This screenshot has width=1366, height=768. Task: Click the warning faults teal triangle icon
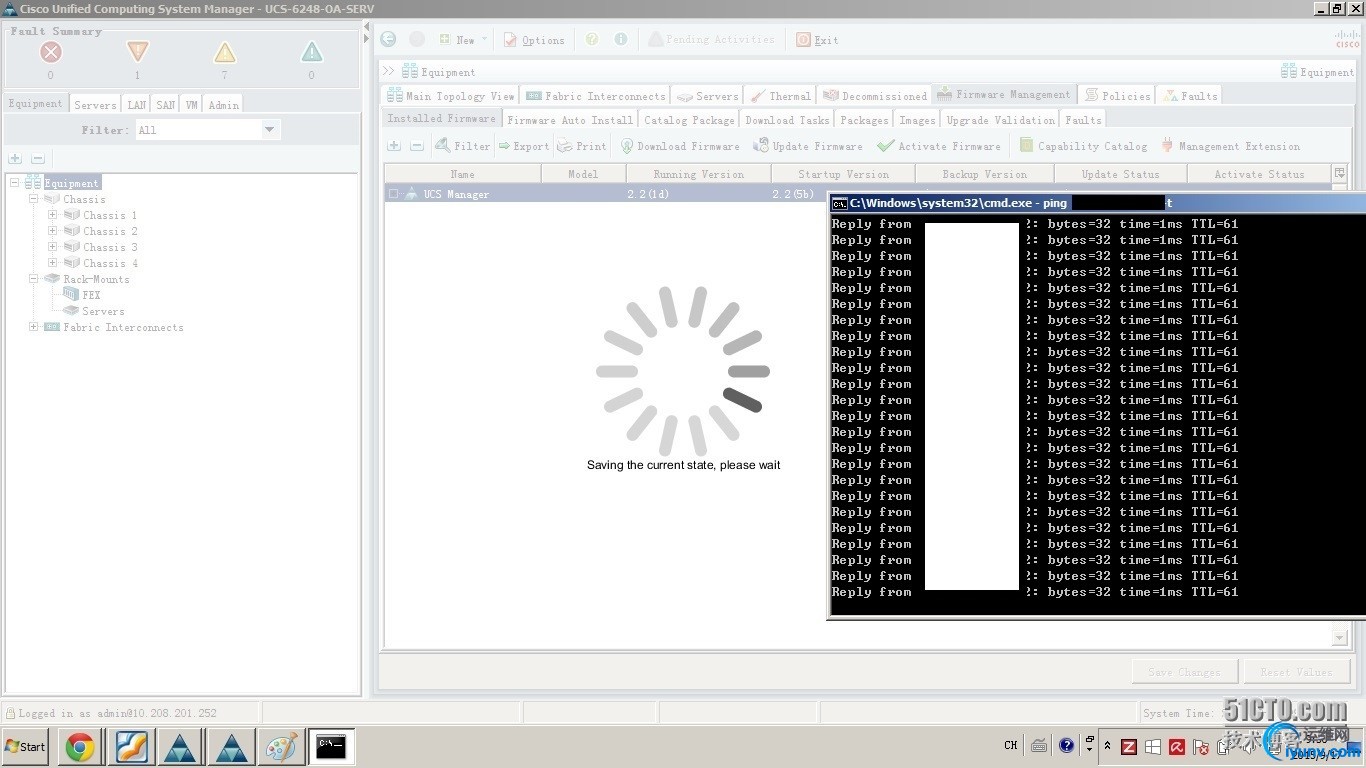click(312, 52)
